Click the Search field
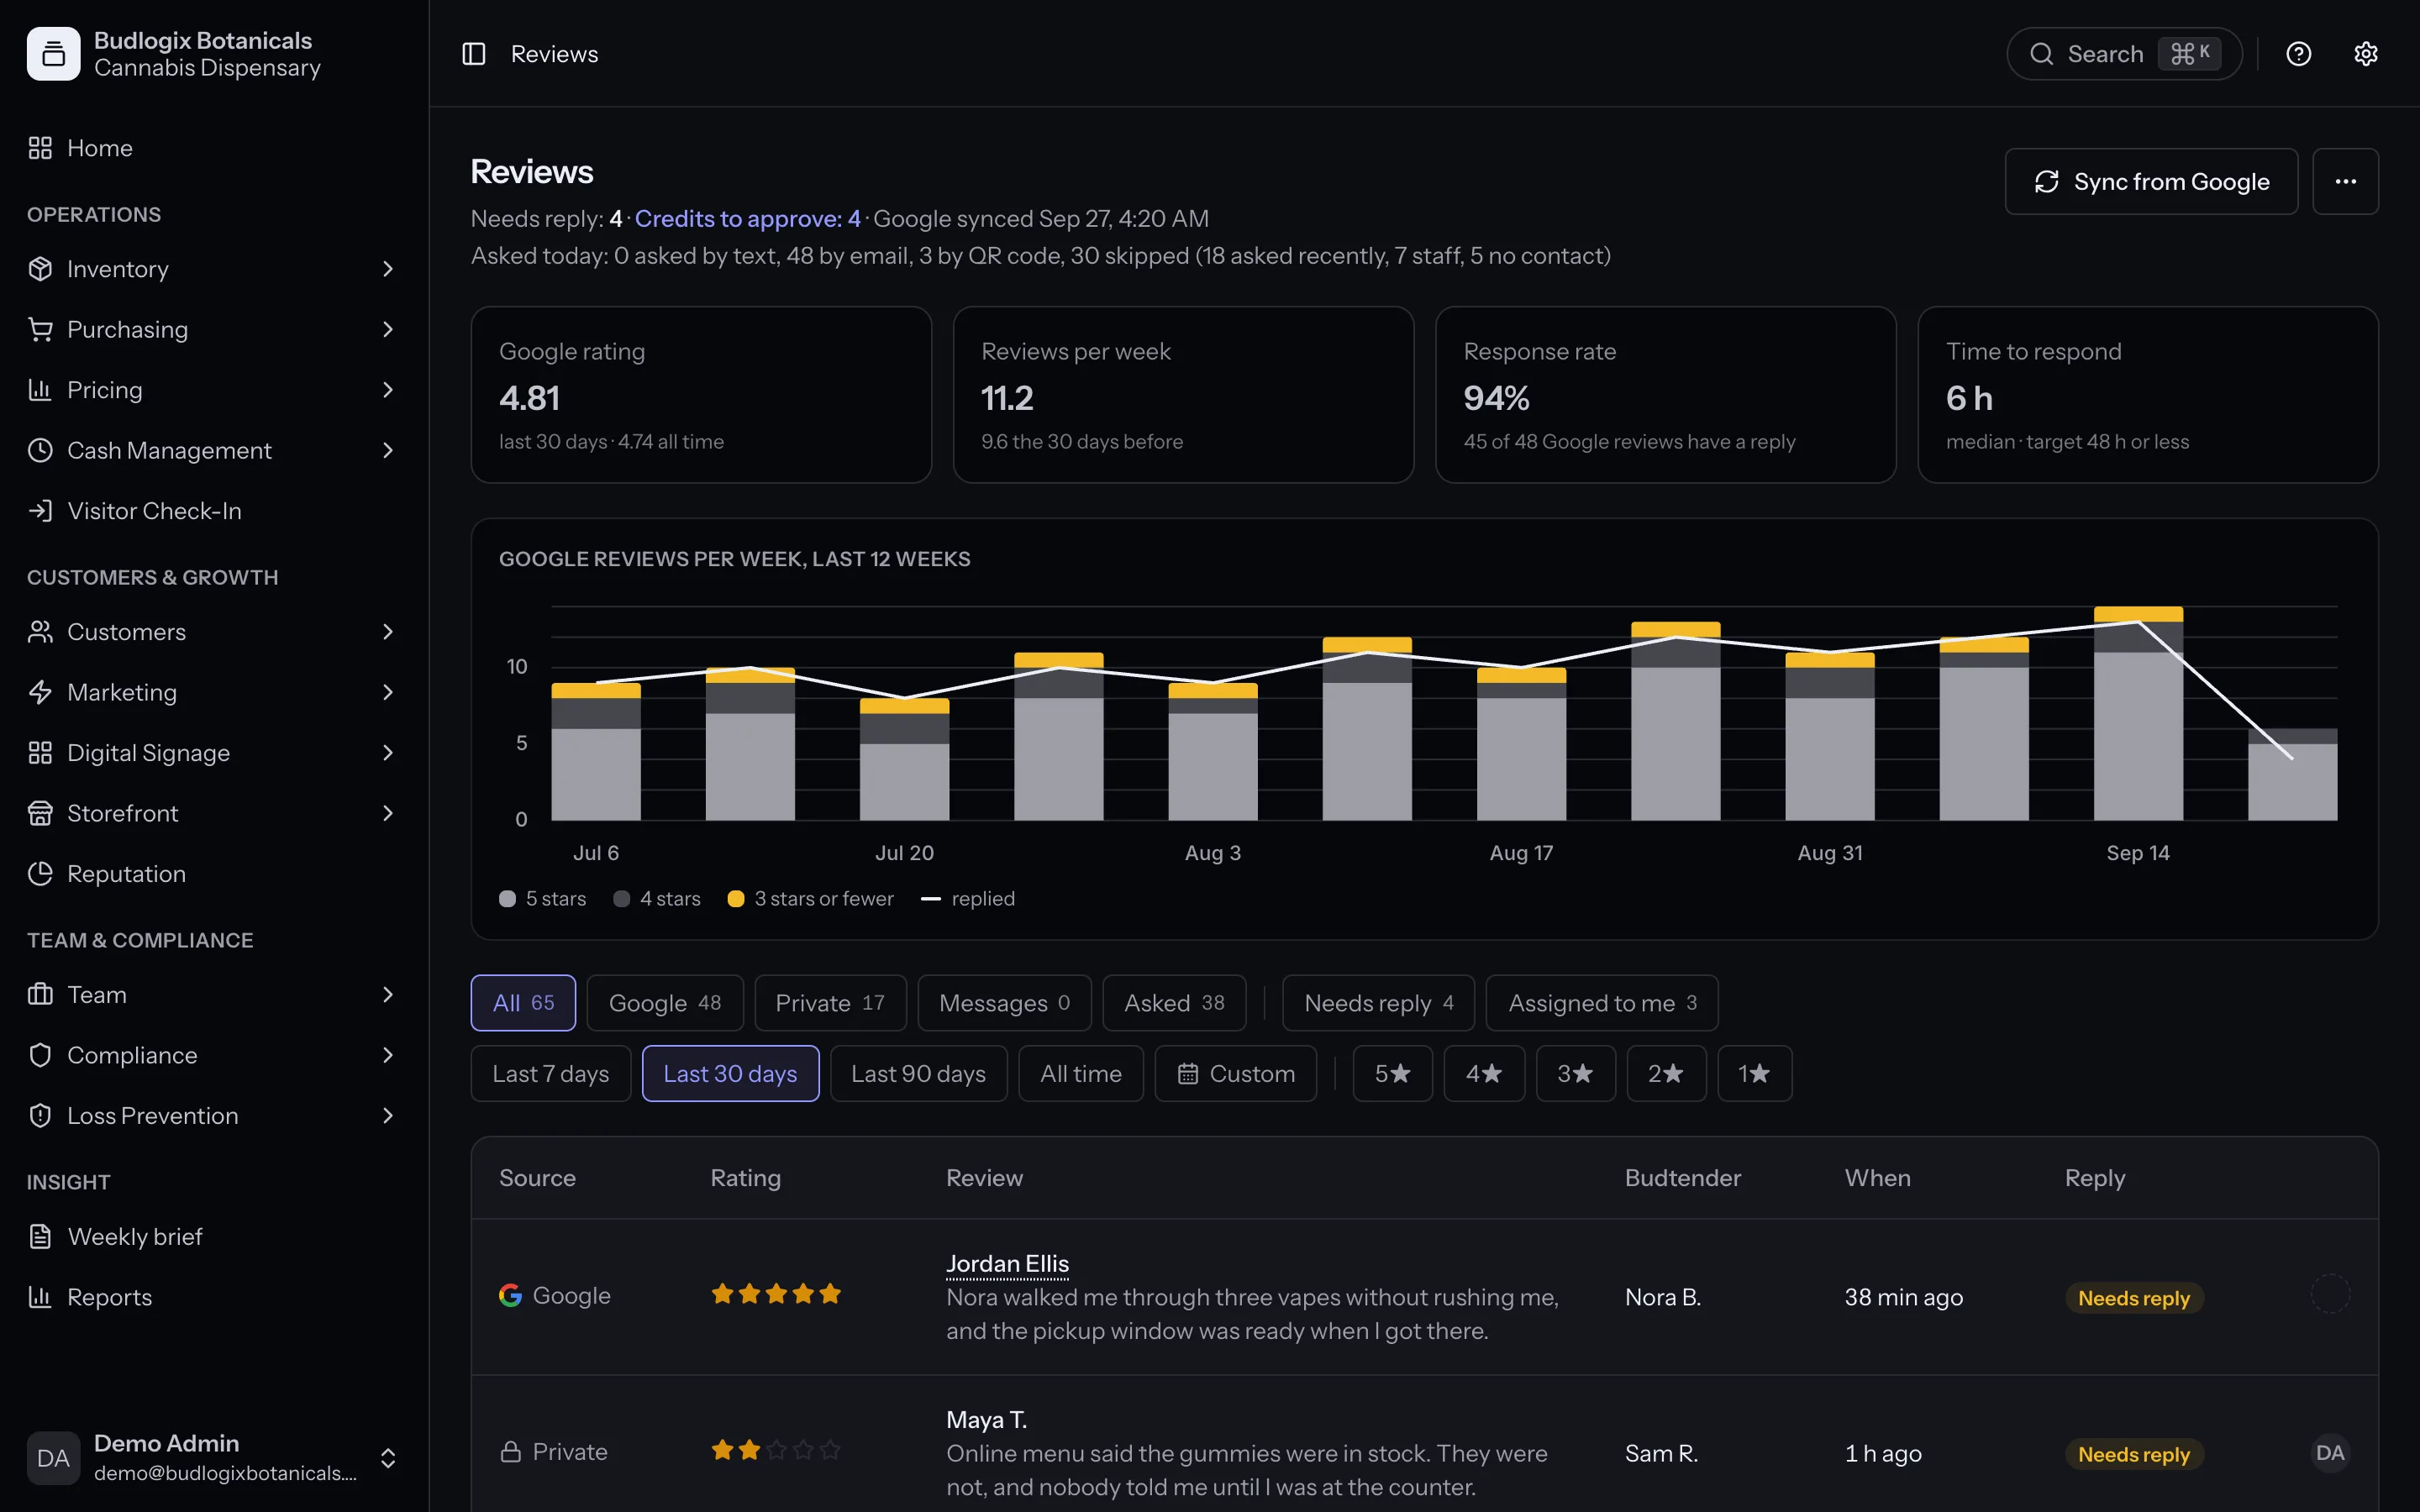Viewport: 2420px width, 1512px height. coord(2124,54)
